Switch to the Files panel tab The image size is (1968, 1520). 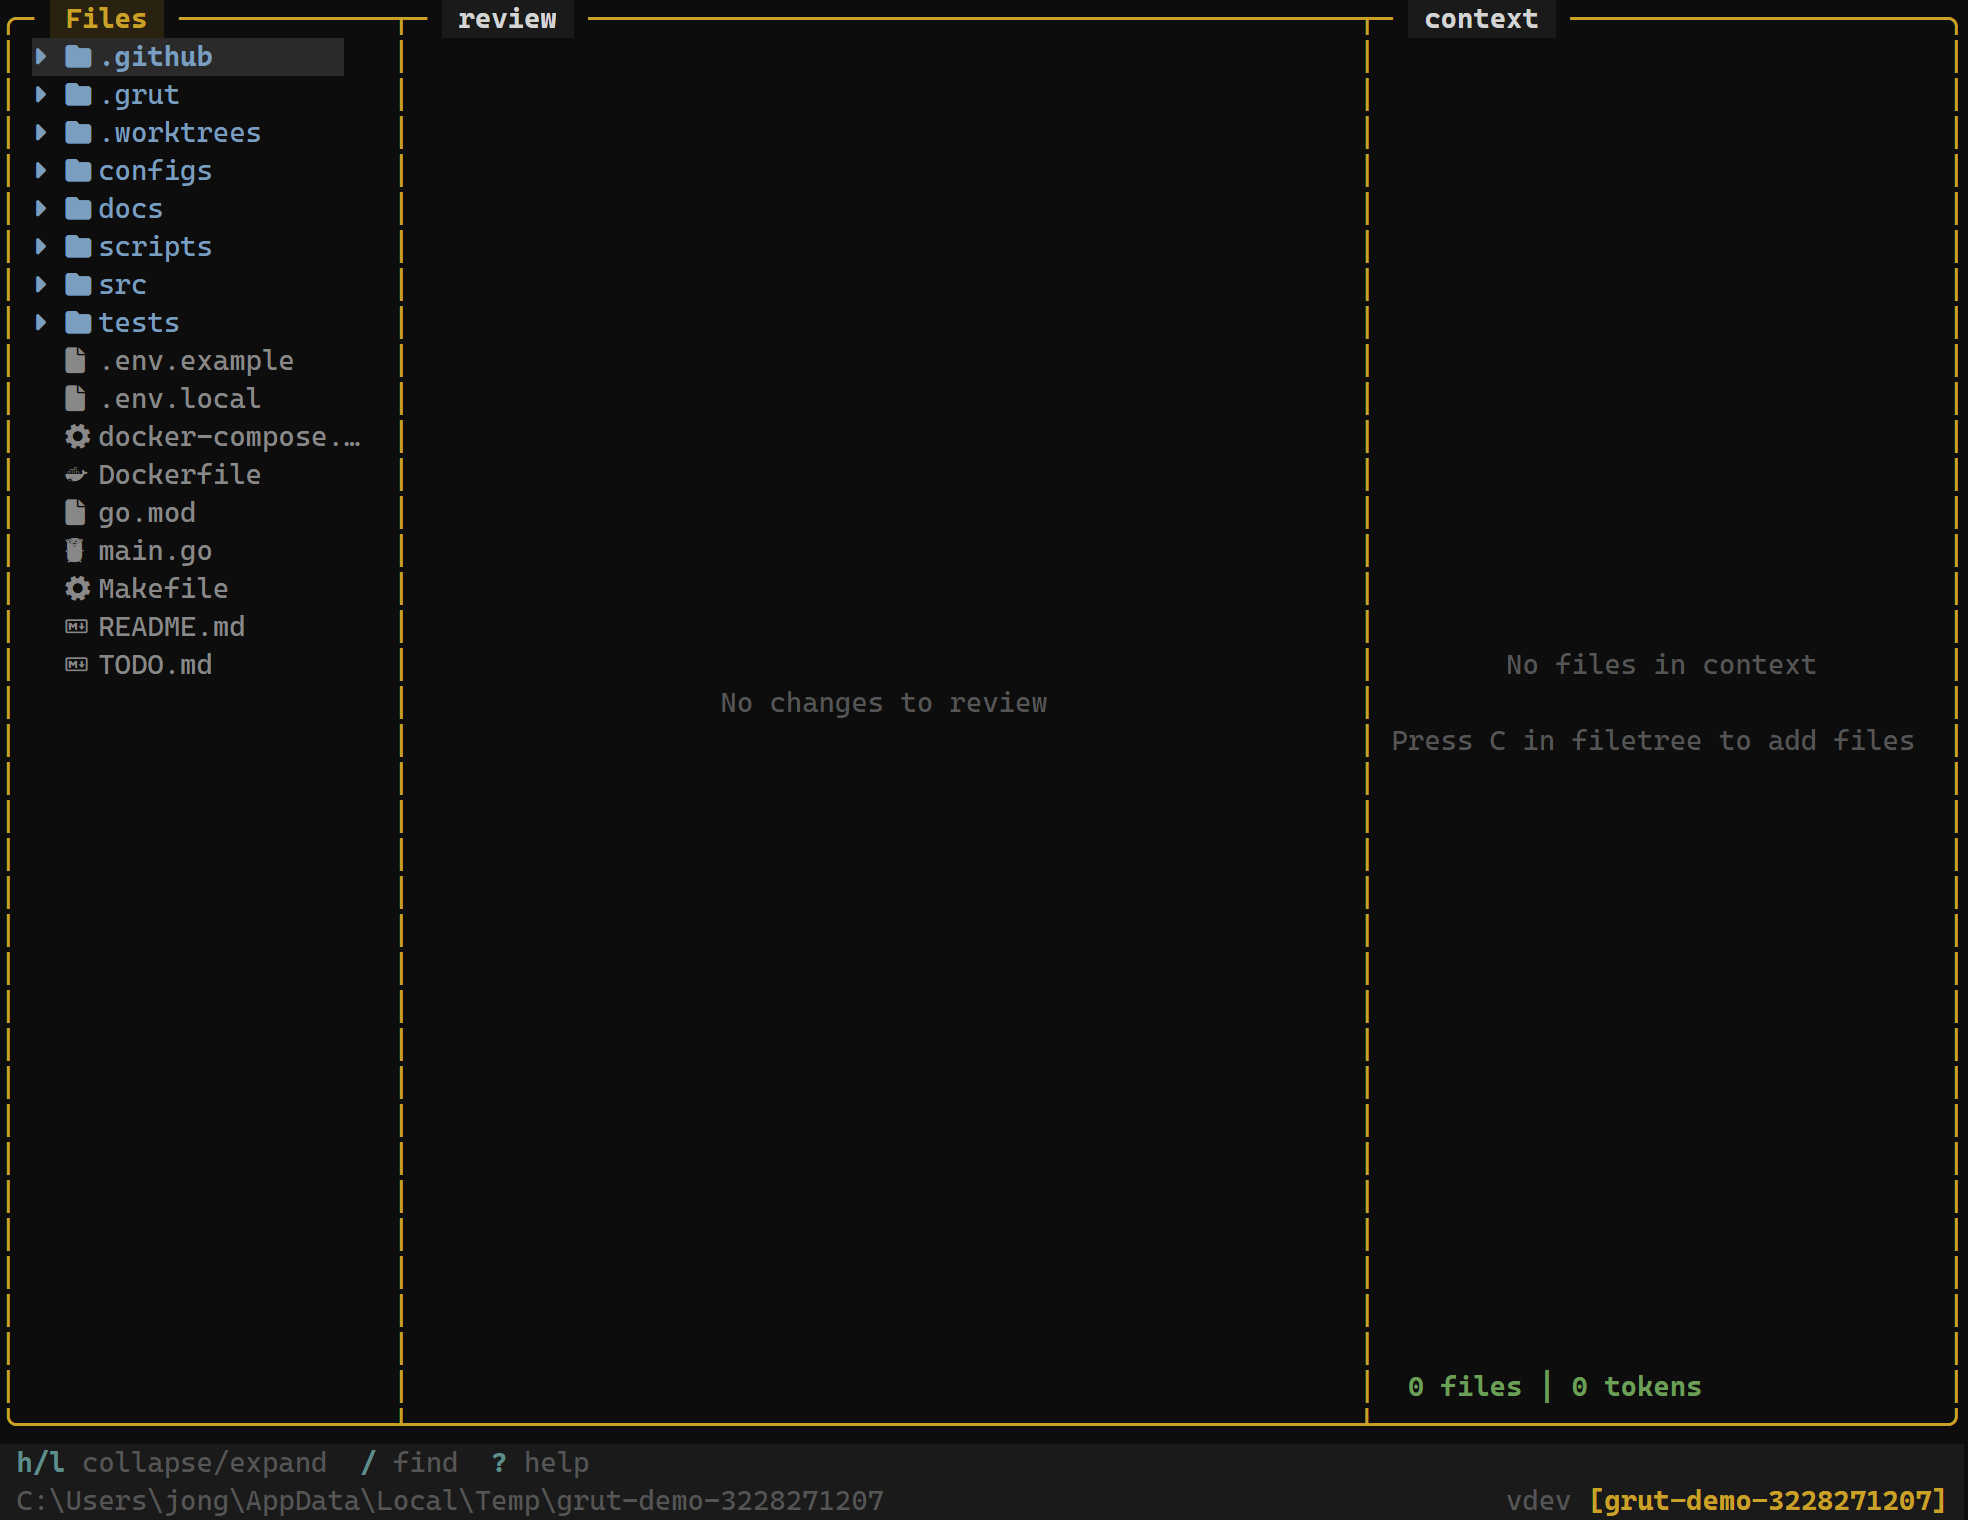tap(106, 19)
